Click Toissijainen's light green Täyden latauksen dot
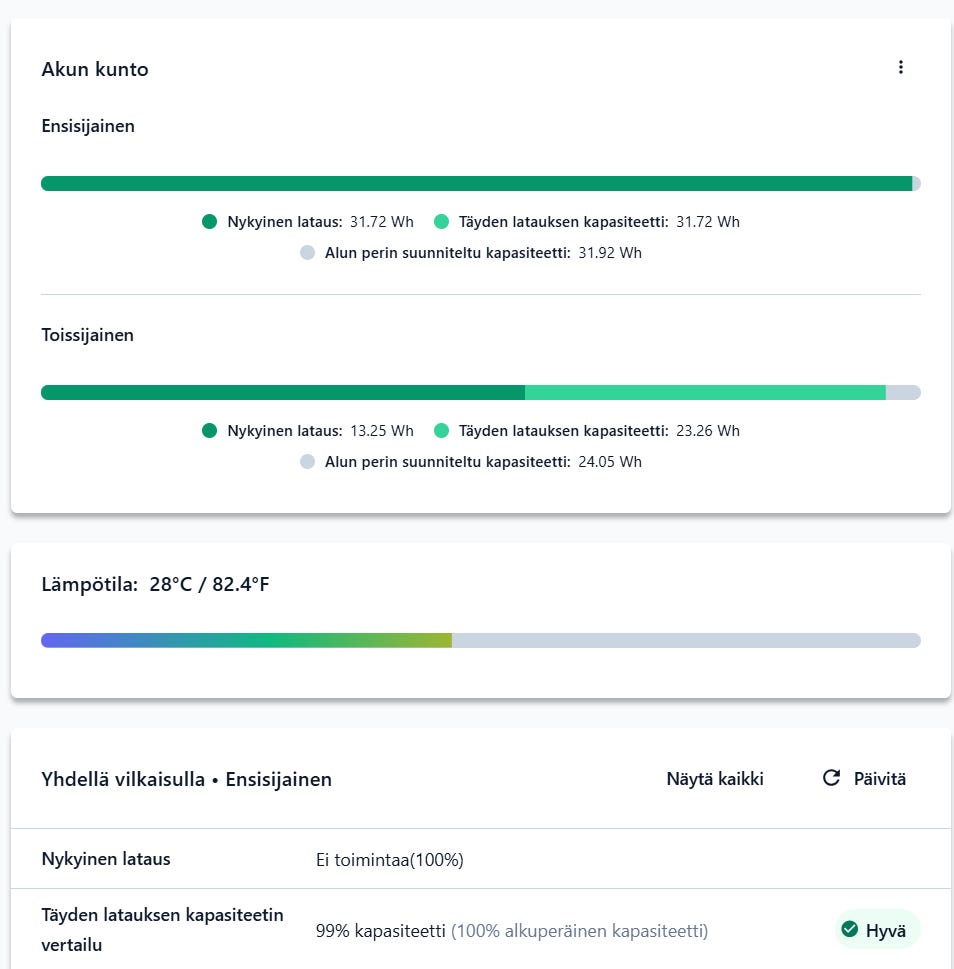The image size is (954, 969). pyautogui.click(x=441, y=431)
